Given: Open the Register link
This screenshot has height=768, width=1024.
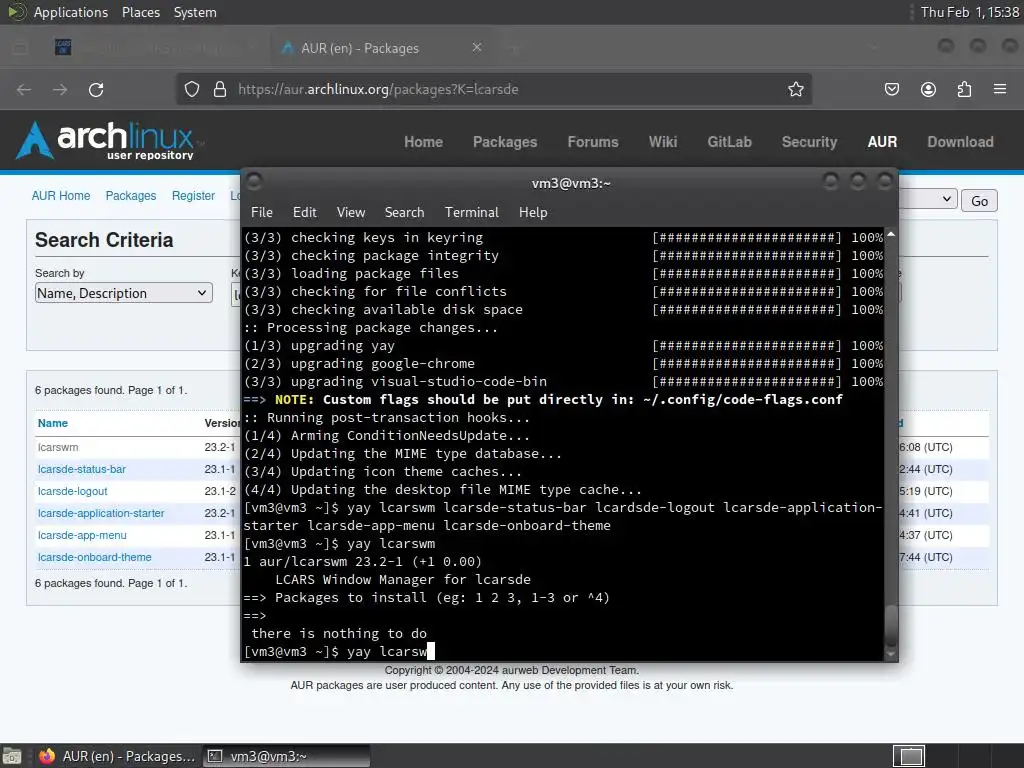Looking at the screenshot, I should [x=193, y=195].
